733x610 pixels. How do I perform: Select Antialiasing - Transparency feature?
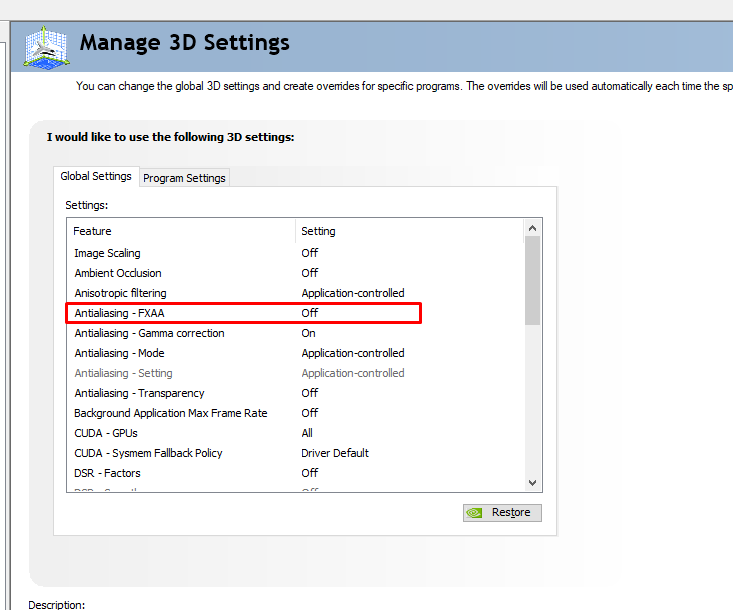(x=139, y=393)
